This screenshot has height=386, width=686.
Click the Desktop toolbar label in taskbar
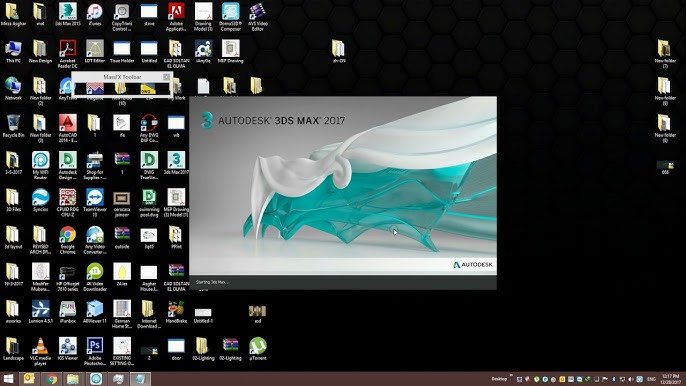pos(499,379)
